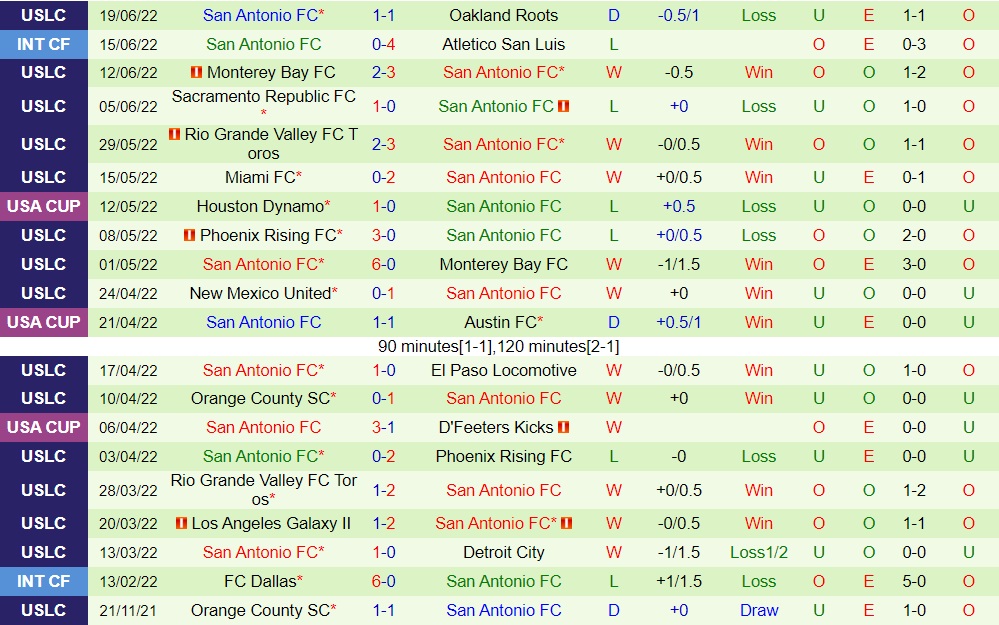Open the Oakland Roots team page
The width and height of the screenshot is (999, 625).
[504, 16]
